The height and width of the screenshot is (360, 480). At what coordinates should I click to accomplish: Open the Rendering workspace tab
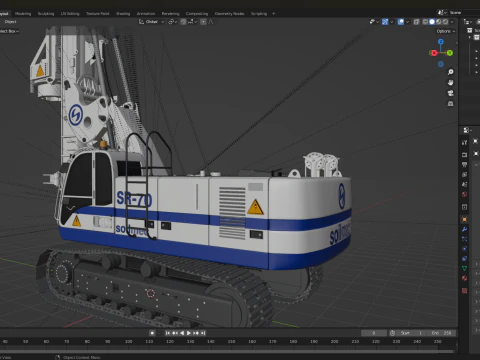(x=170, y=14)
